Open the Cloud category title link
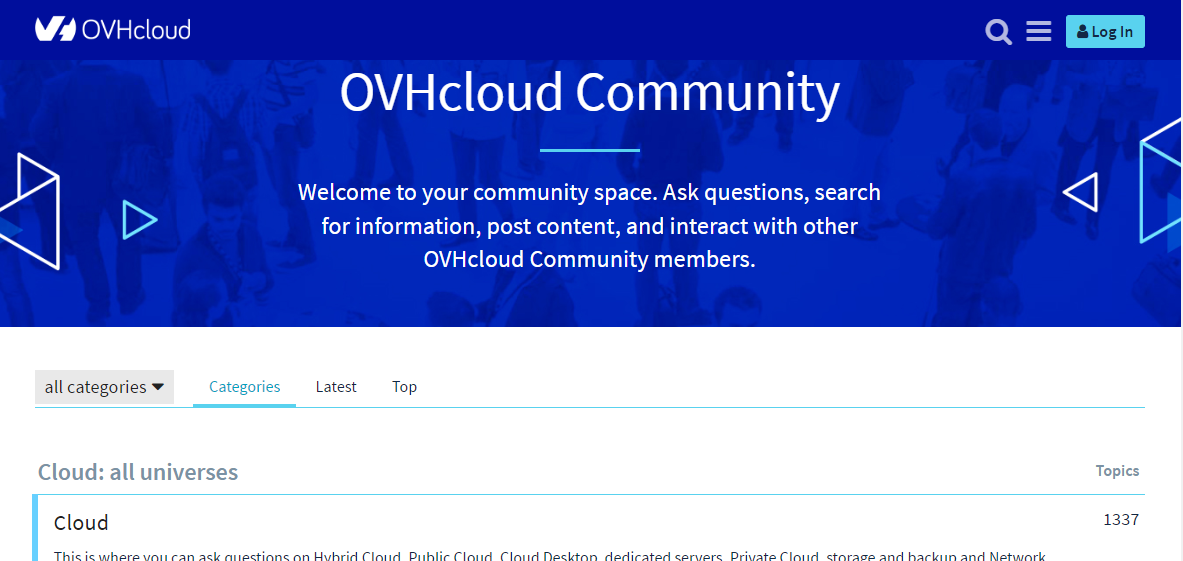1183x561 pixels. pos(81,523)
